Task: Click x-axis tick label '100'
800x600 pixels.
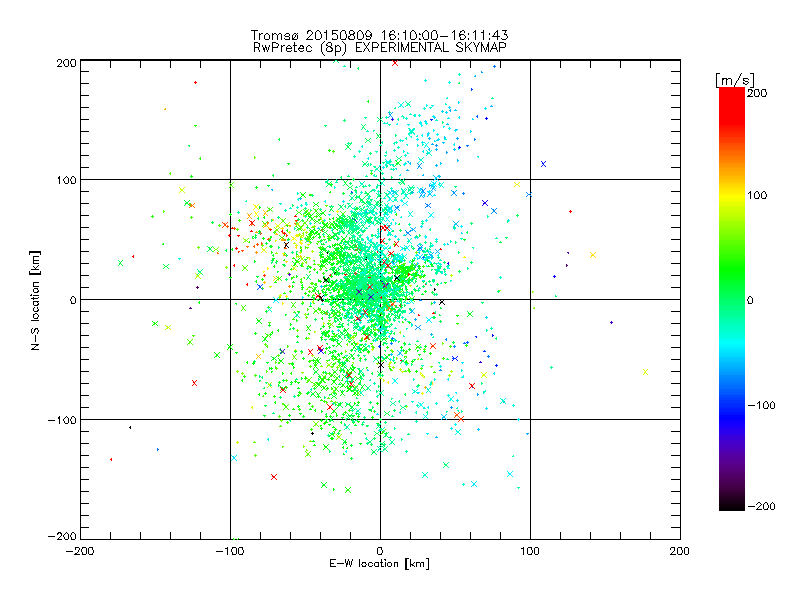Action: 530,551
